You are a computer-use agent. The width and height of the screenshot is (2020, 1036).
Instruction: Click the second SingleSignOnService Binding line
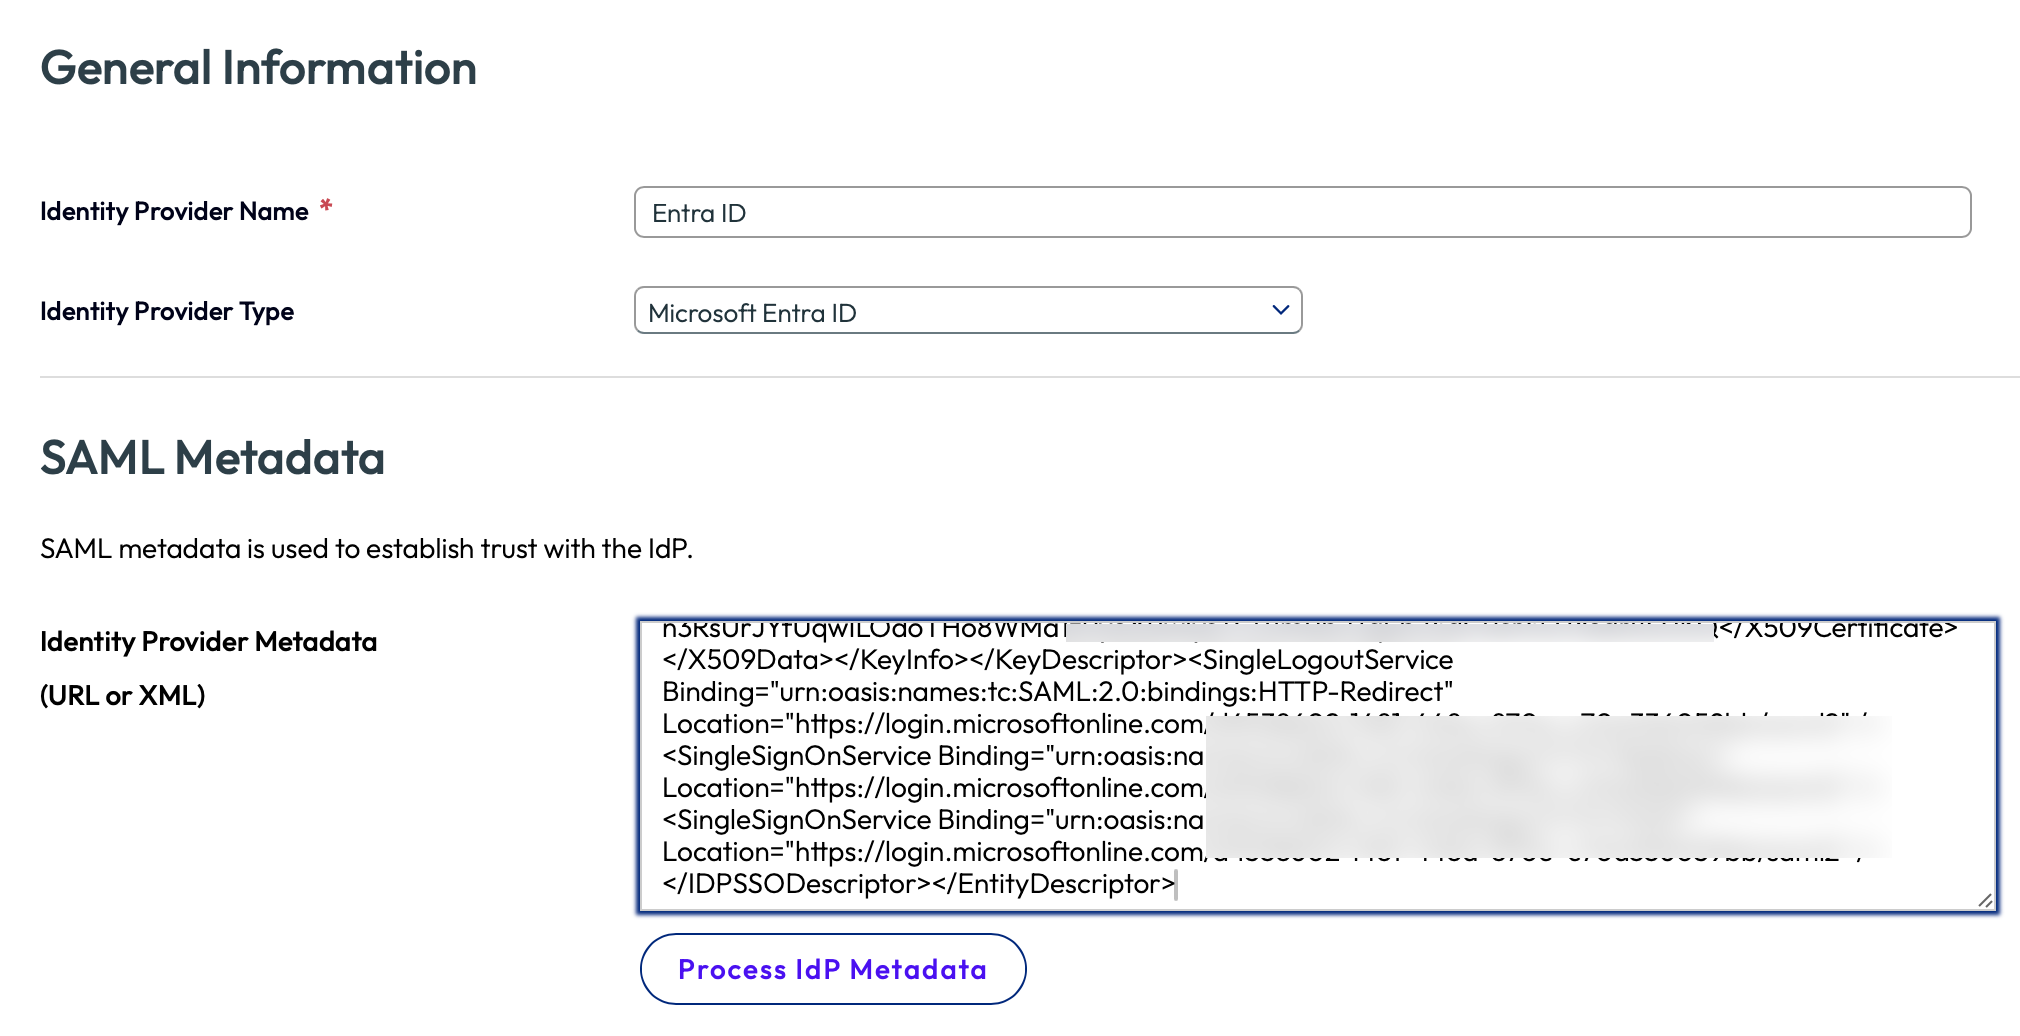(x=932, y=821)
